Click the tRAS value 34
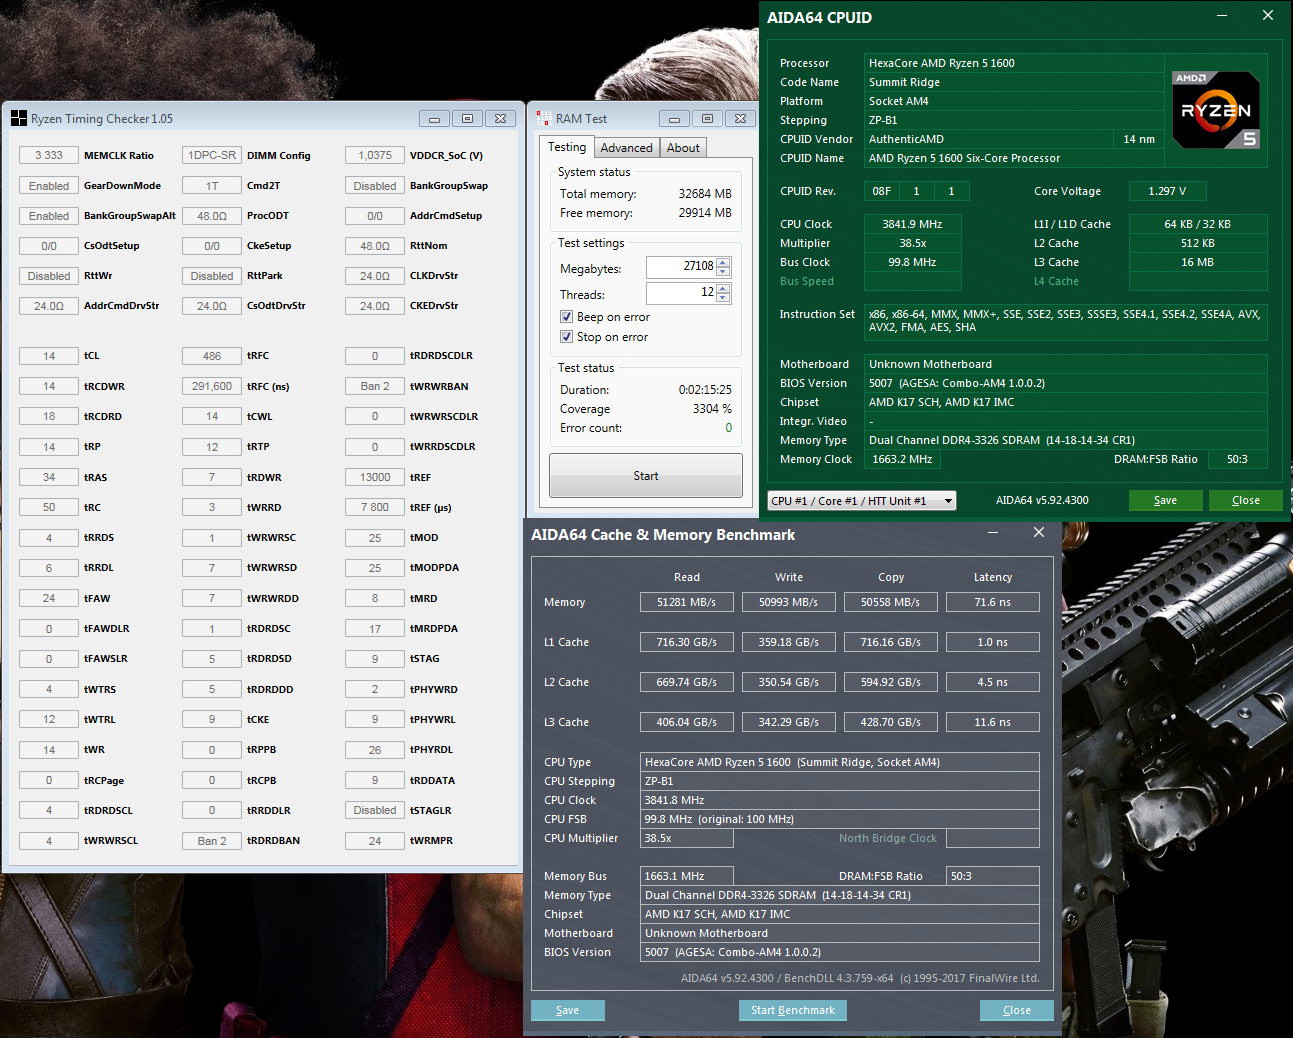The image size is (1293, 1038). point(49,477)
